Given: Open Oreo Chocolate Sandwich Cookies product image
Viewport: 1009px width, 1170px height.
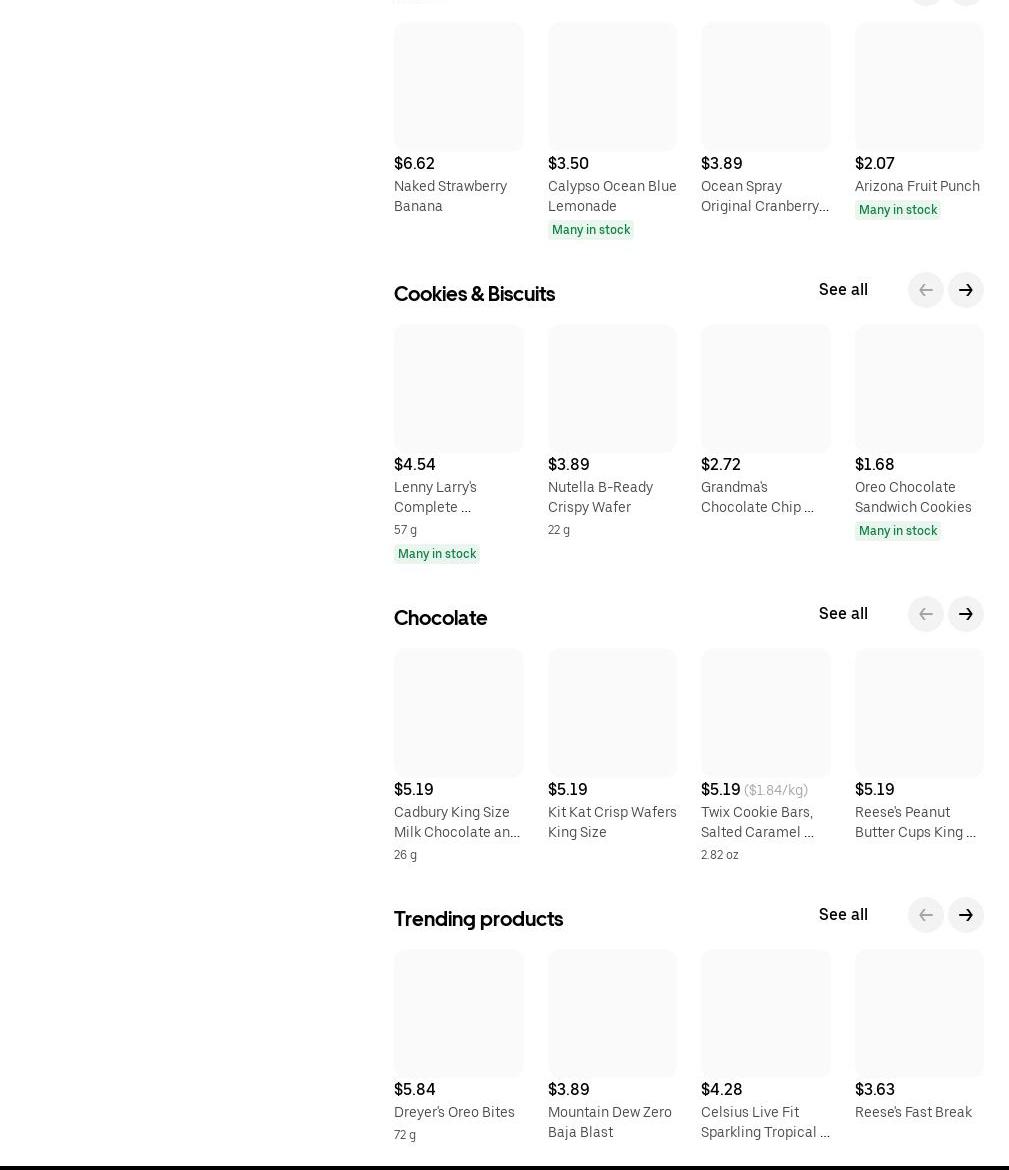Looking at the screenshot, I should tap(919, 388).
